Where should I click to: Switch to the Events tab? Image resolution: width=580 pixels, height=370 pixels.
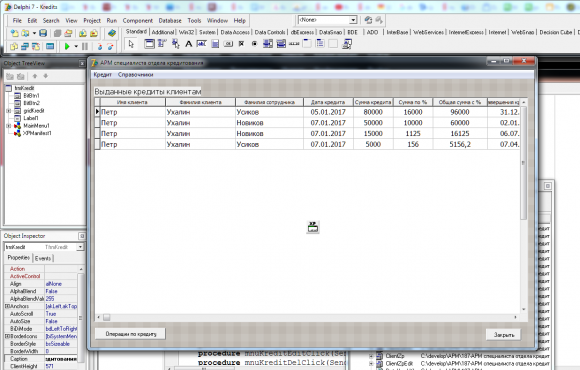tap(43, 258)
